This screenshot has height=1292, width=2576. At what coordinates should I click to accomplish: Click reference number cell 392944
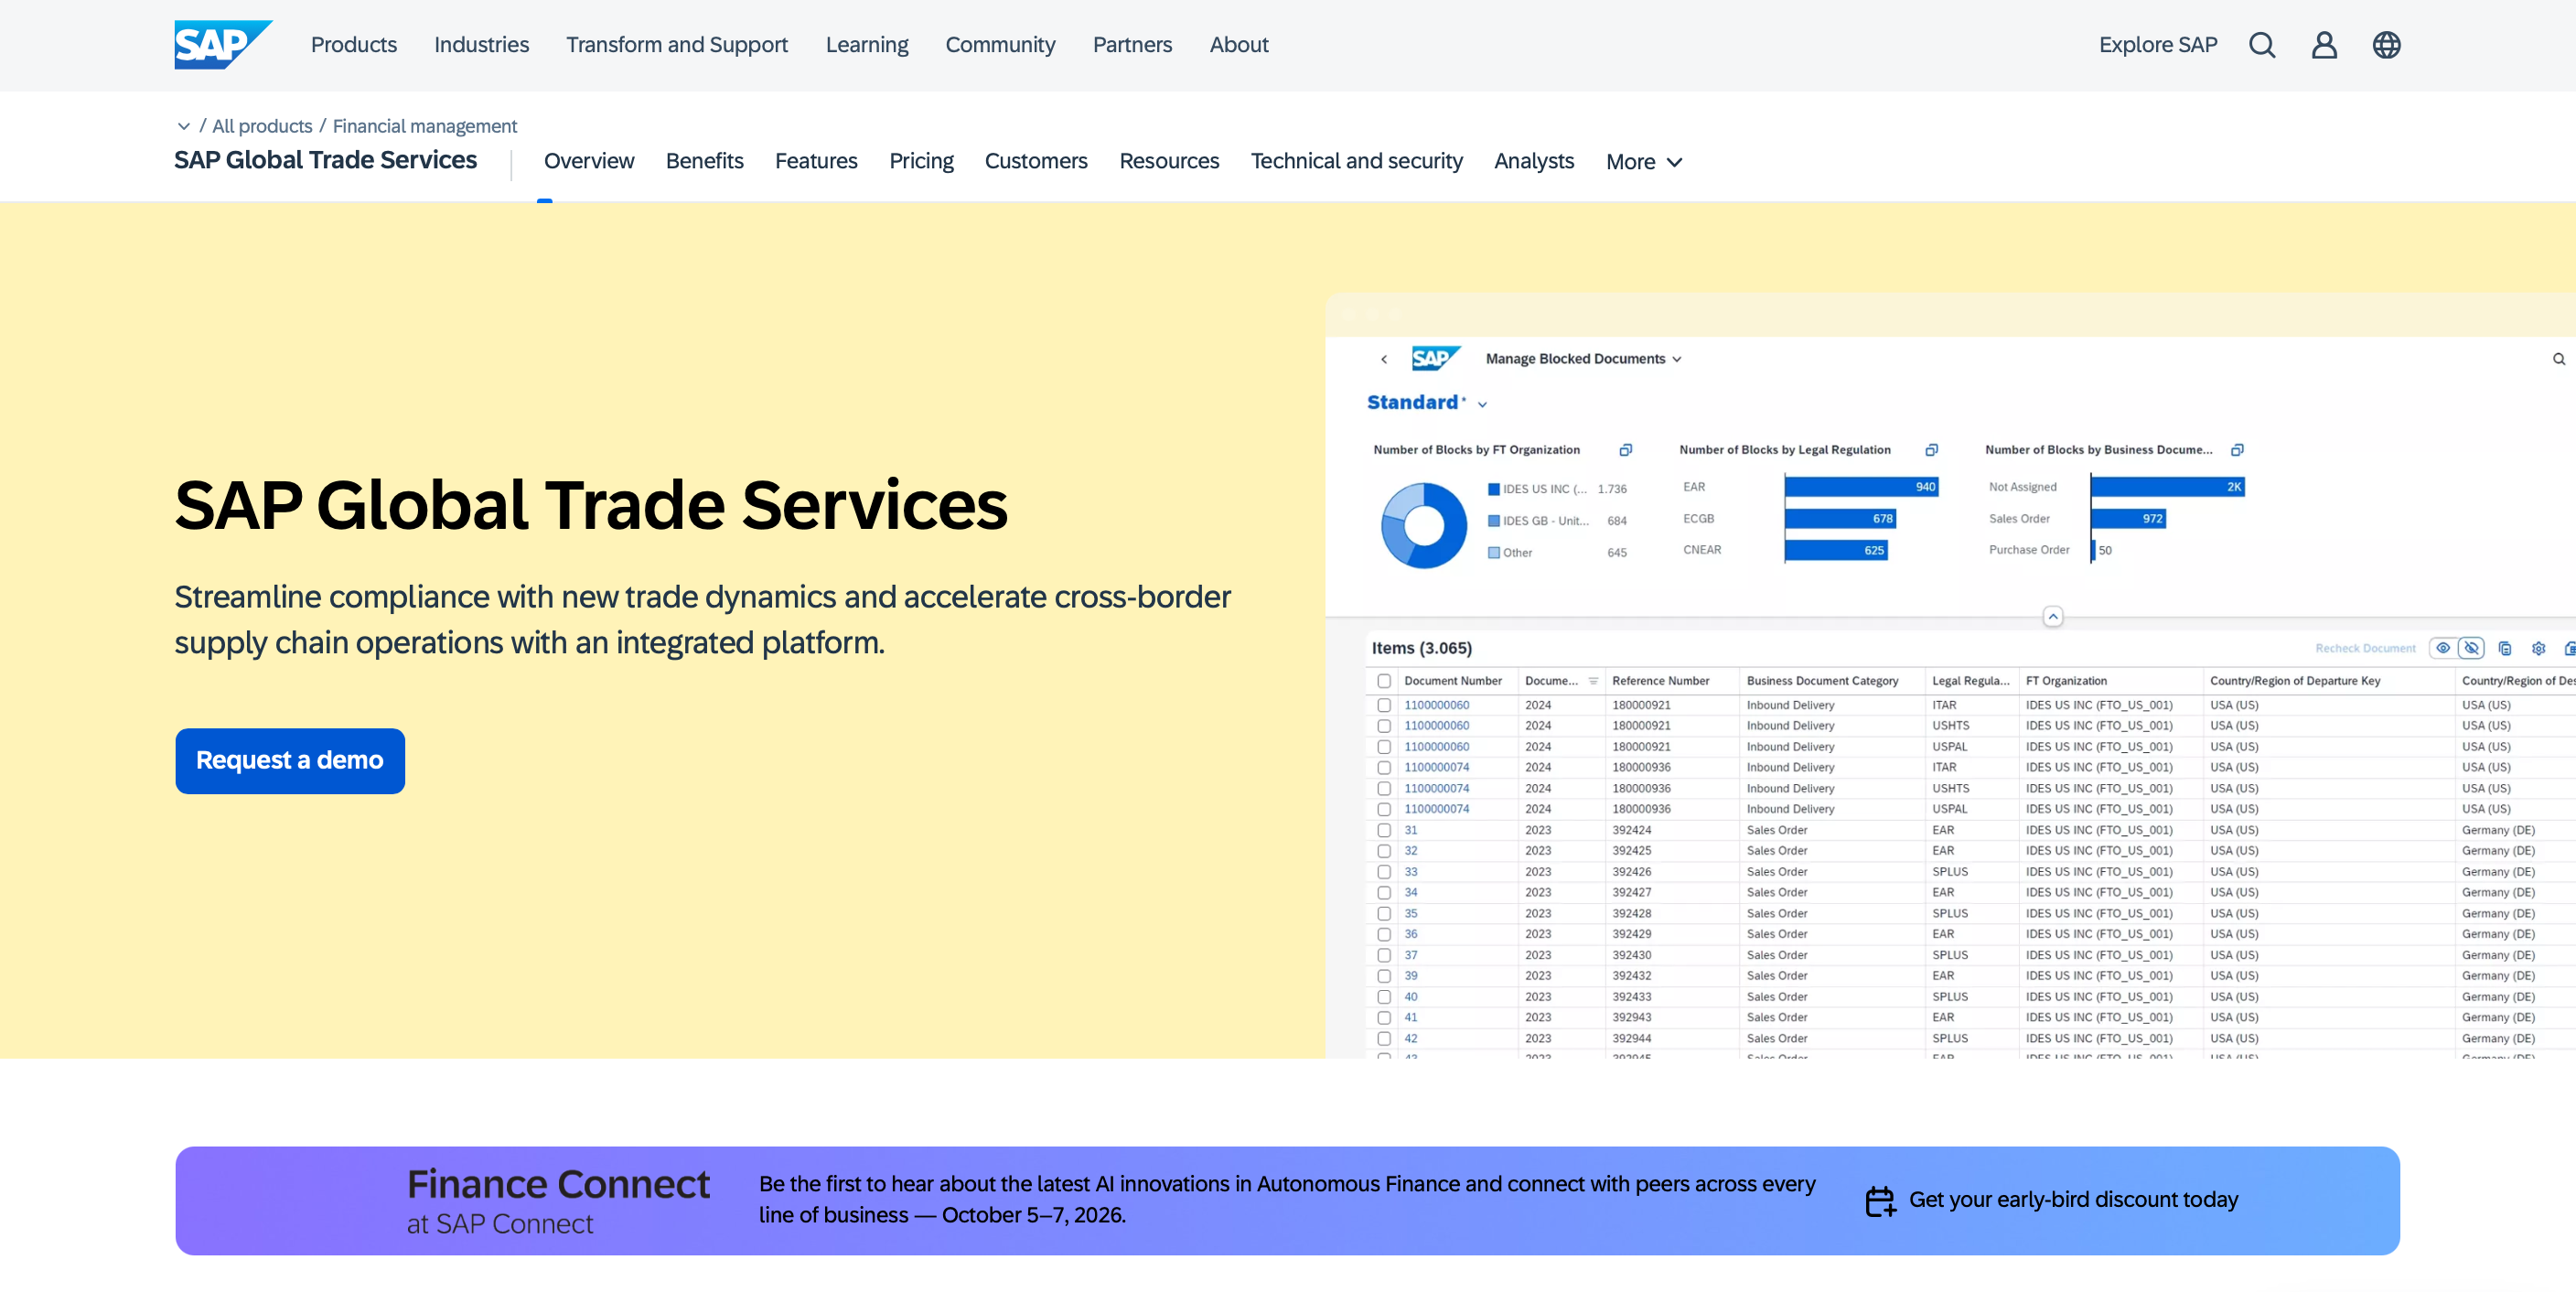1631,1039
